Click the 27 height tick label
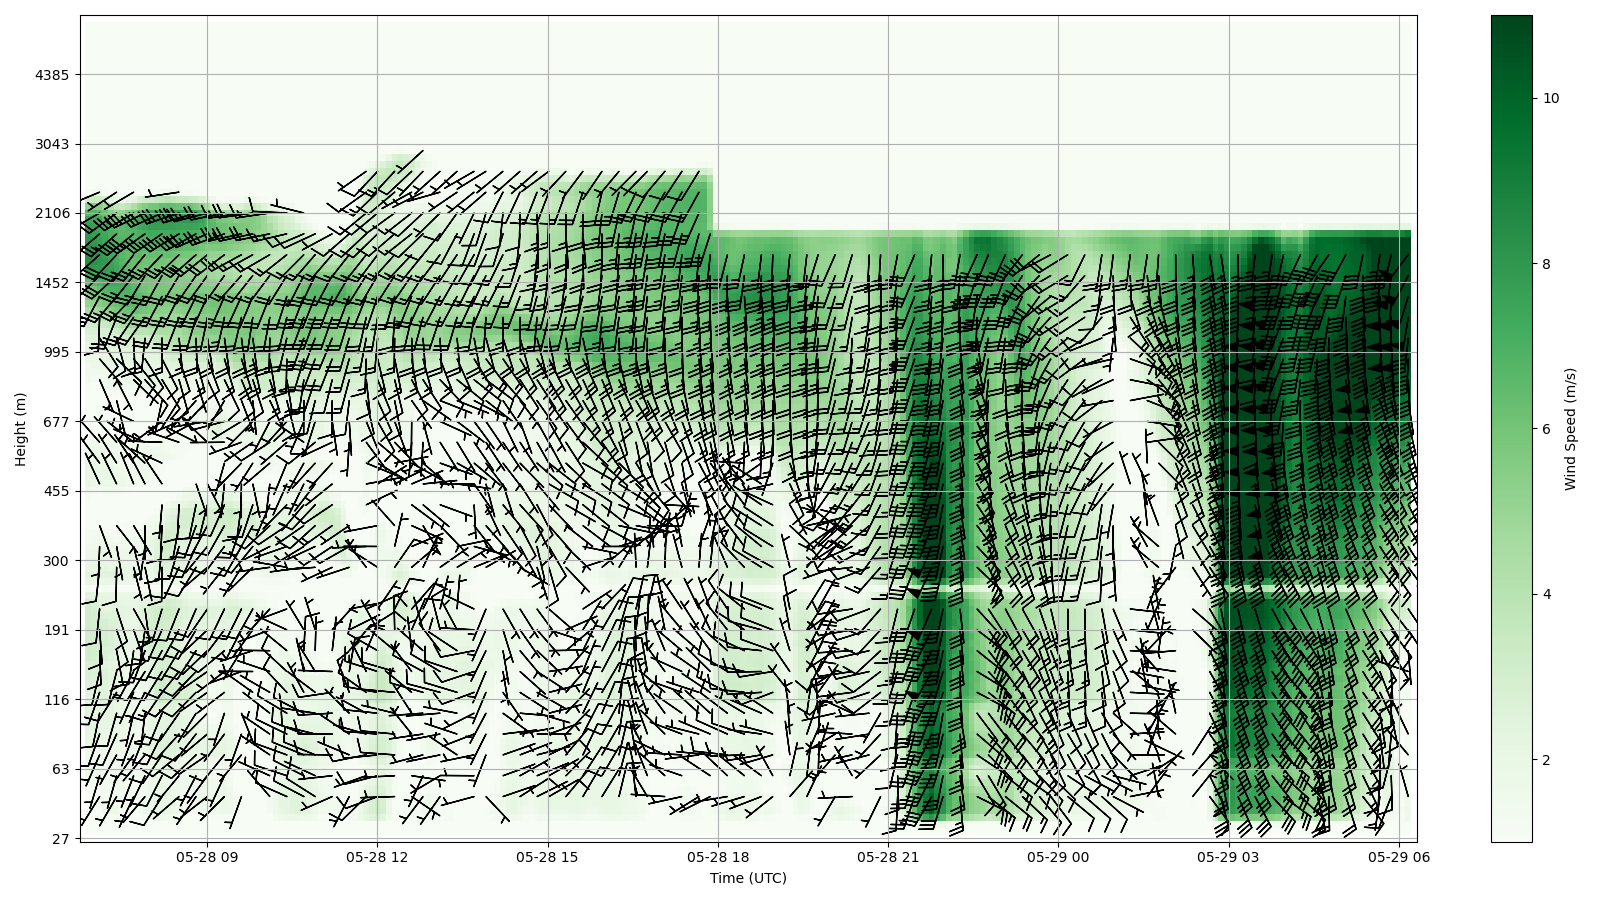This screenshot has width=1600, height=900. [x=60, y=839]
